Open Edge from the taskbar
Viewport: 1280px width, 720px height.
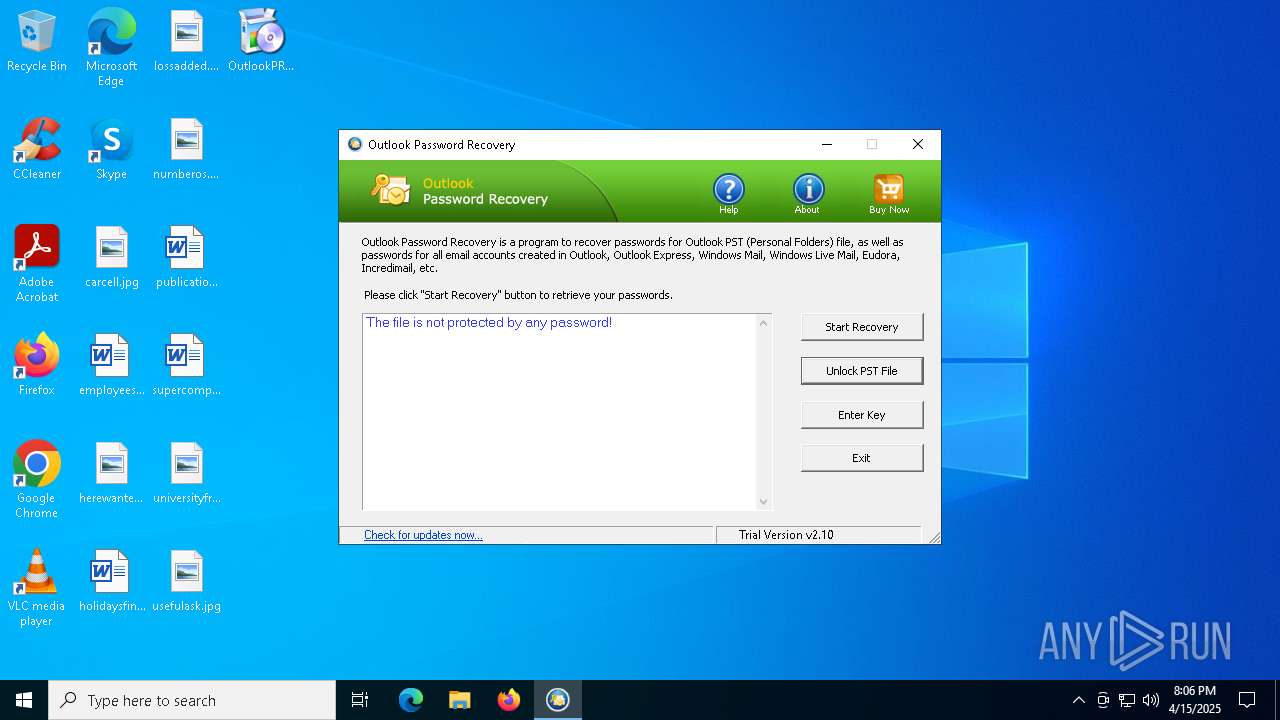click(411, 700)
